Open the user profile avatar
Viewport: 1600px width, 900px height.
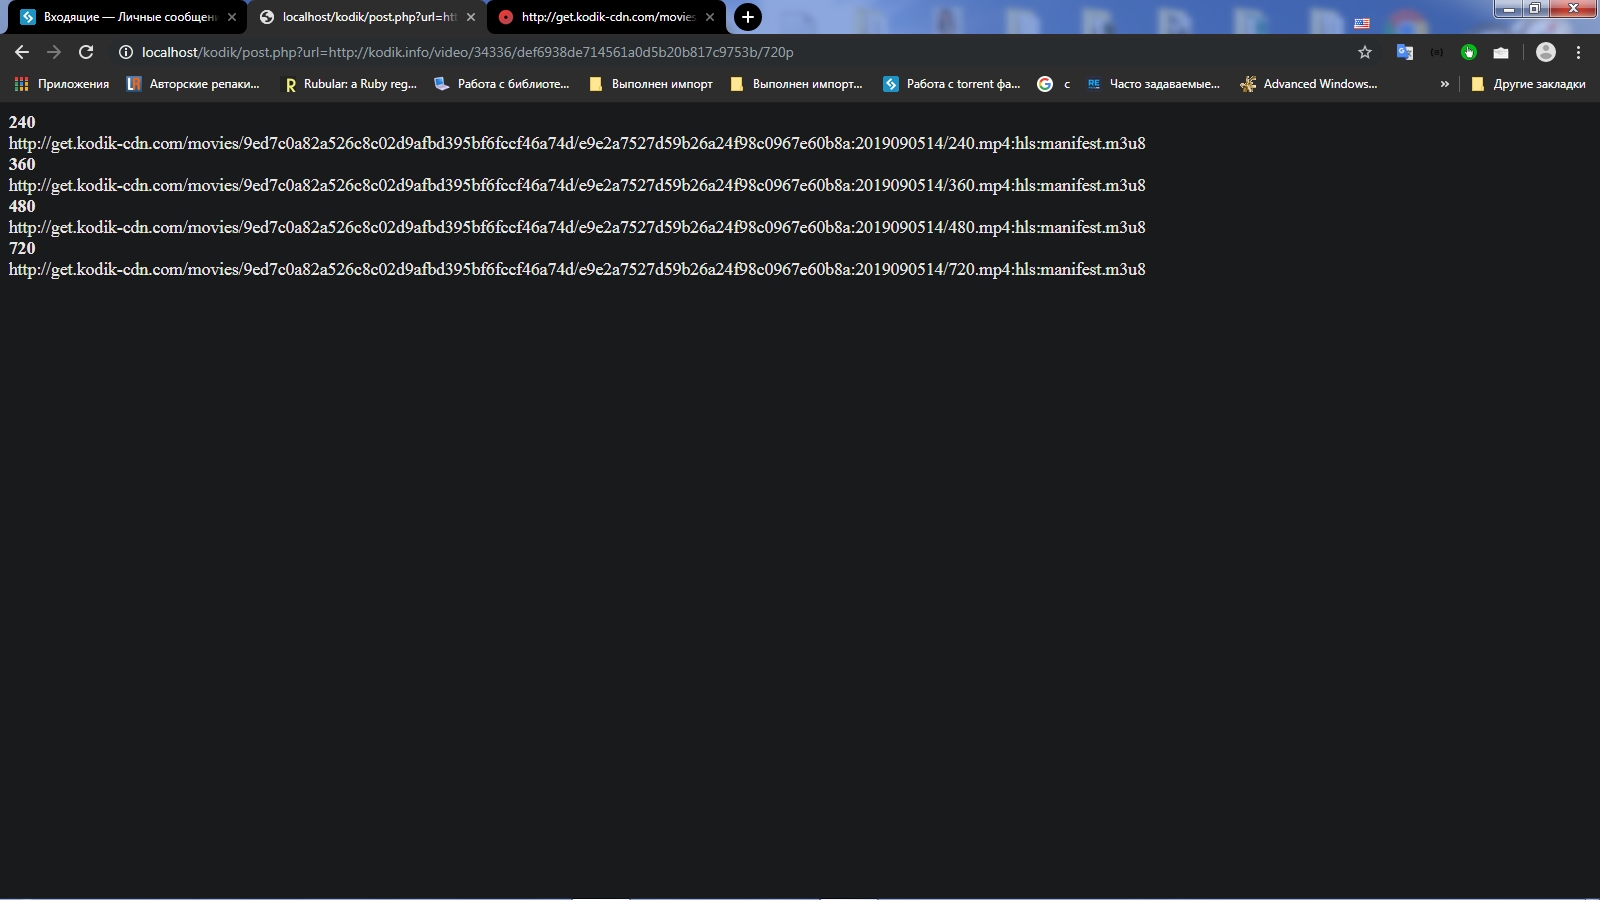click(1546, 52)
